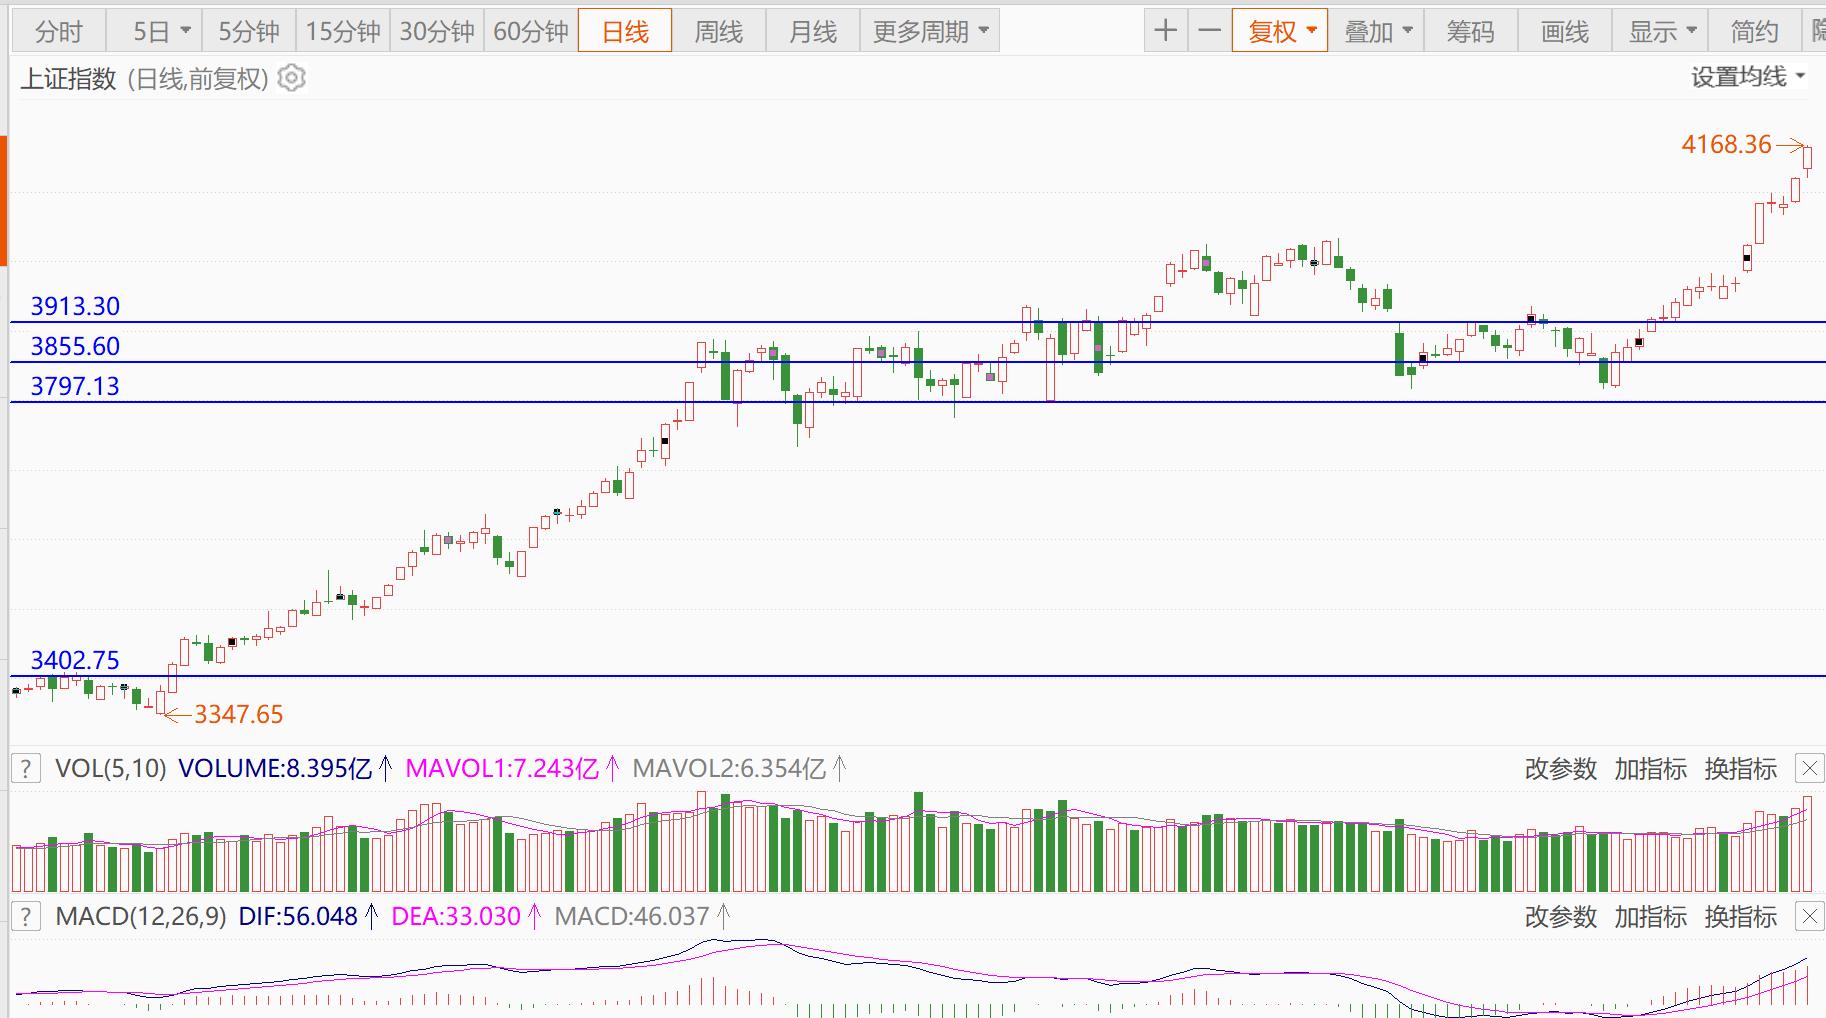Image resolution: width=1826 pixels, height=1018 pixels.
Task: Switch to the 60分钟 chart tab
Action: click(x=530, y=32)
